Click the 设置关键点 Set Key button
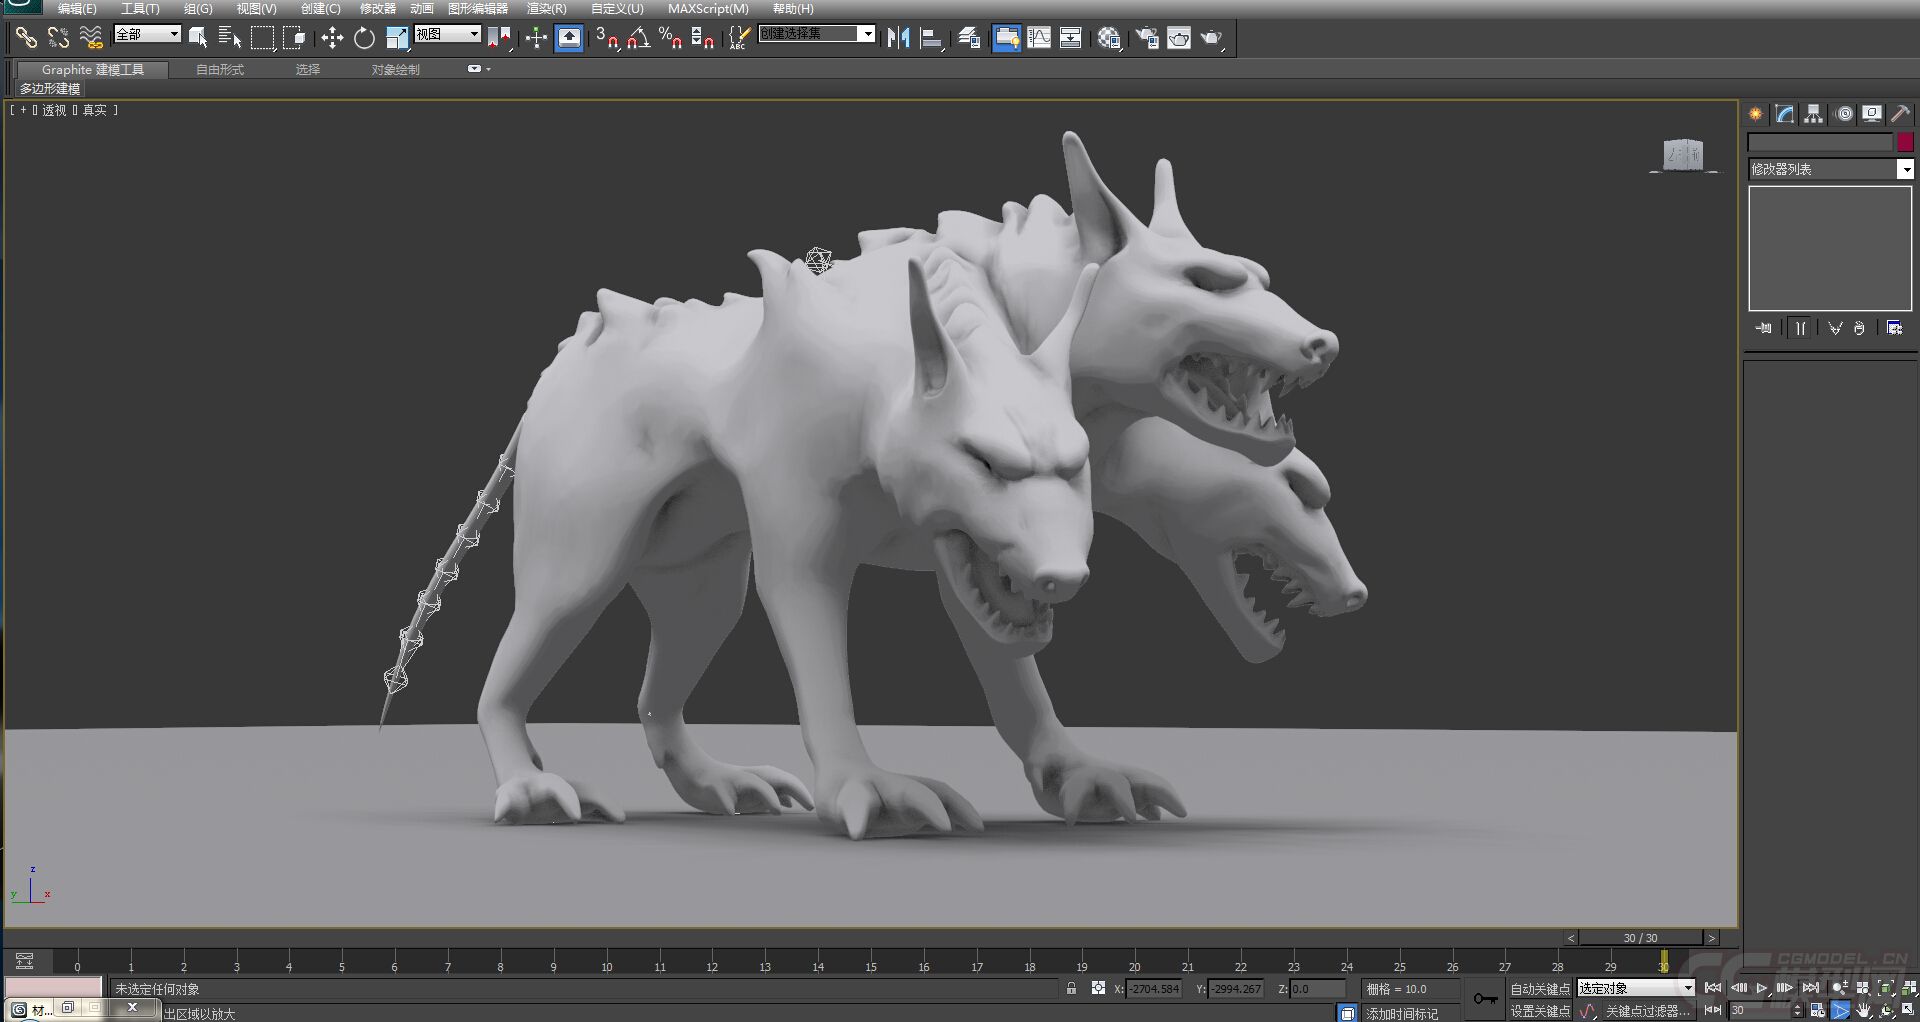The height and width of the screenshot is (1022, 1920). tap(1540, 1011)
